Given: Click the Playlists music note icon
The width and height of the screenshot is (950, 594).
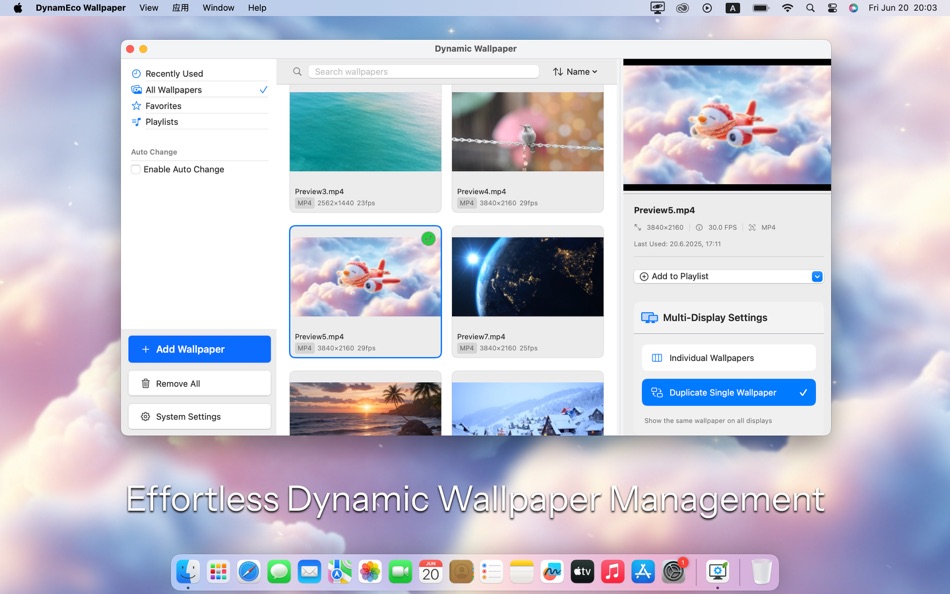Looking at the screenshot, I should point(136,122).
